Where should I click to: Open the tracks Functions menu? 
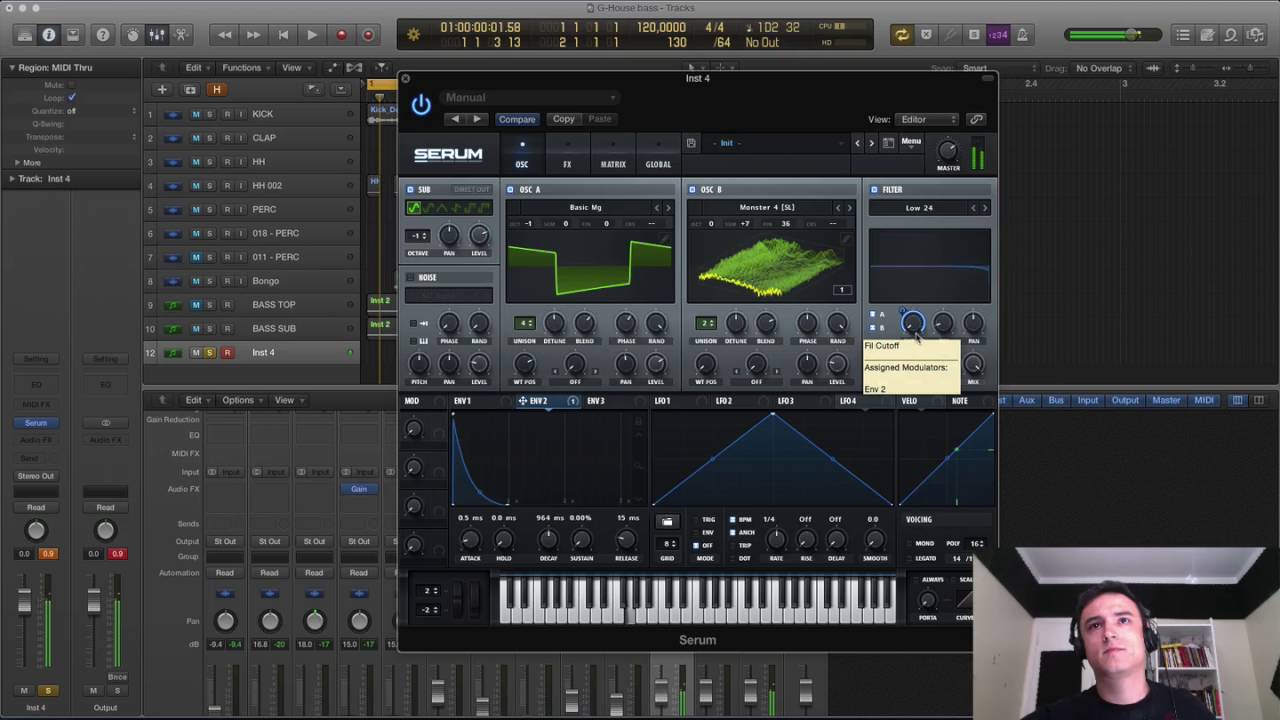[x=245, y=68]
